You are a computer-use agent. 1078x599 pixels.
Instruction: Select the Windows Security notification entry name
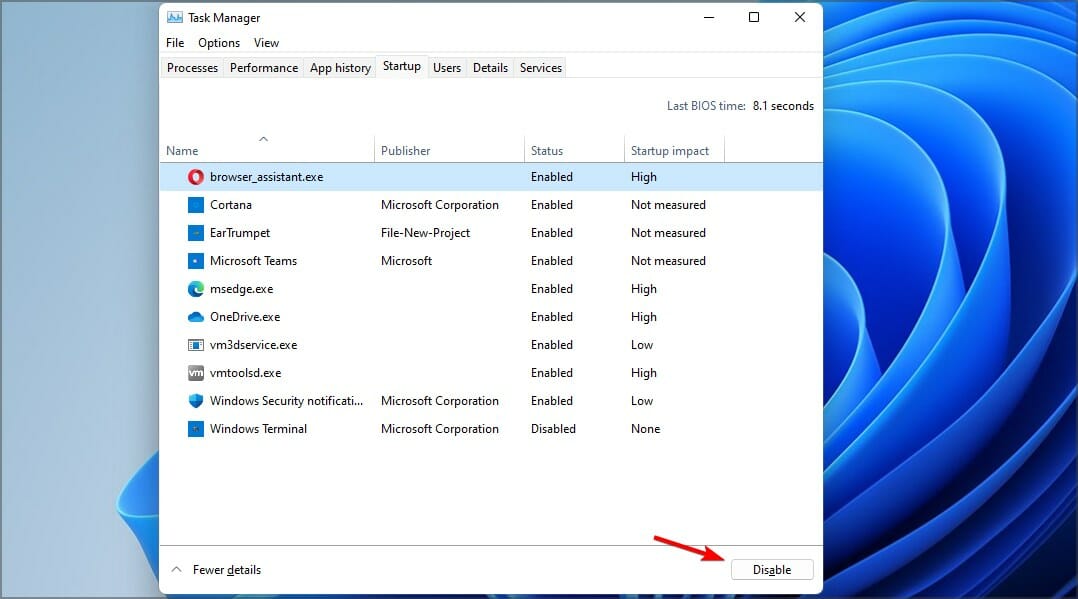coord(286,401)
